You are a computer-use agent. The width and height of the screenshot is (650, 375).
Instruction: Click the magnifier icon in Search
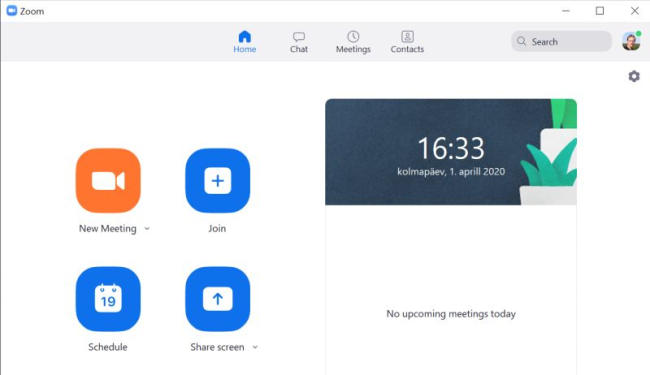tap(521, 41)
